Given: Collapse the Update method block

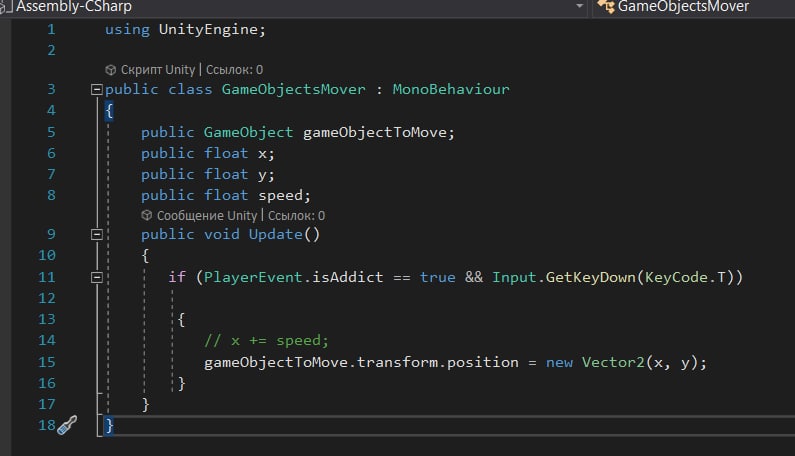Looking at the screenshot, I should (96, 234).
